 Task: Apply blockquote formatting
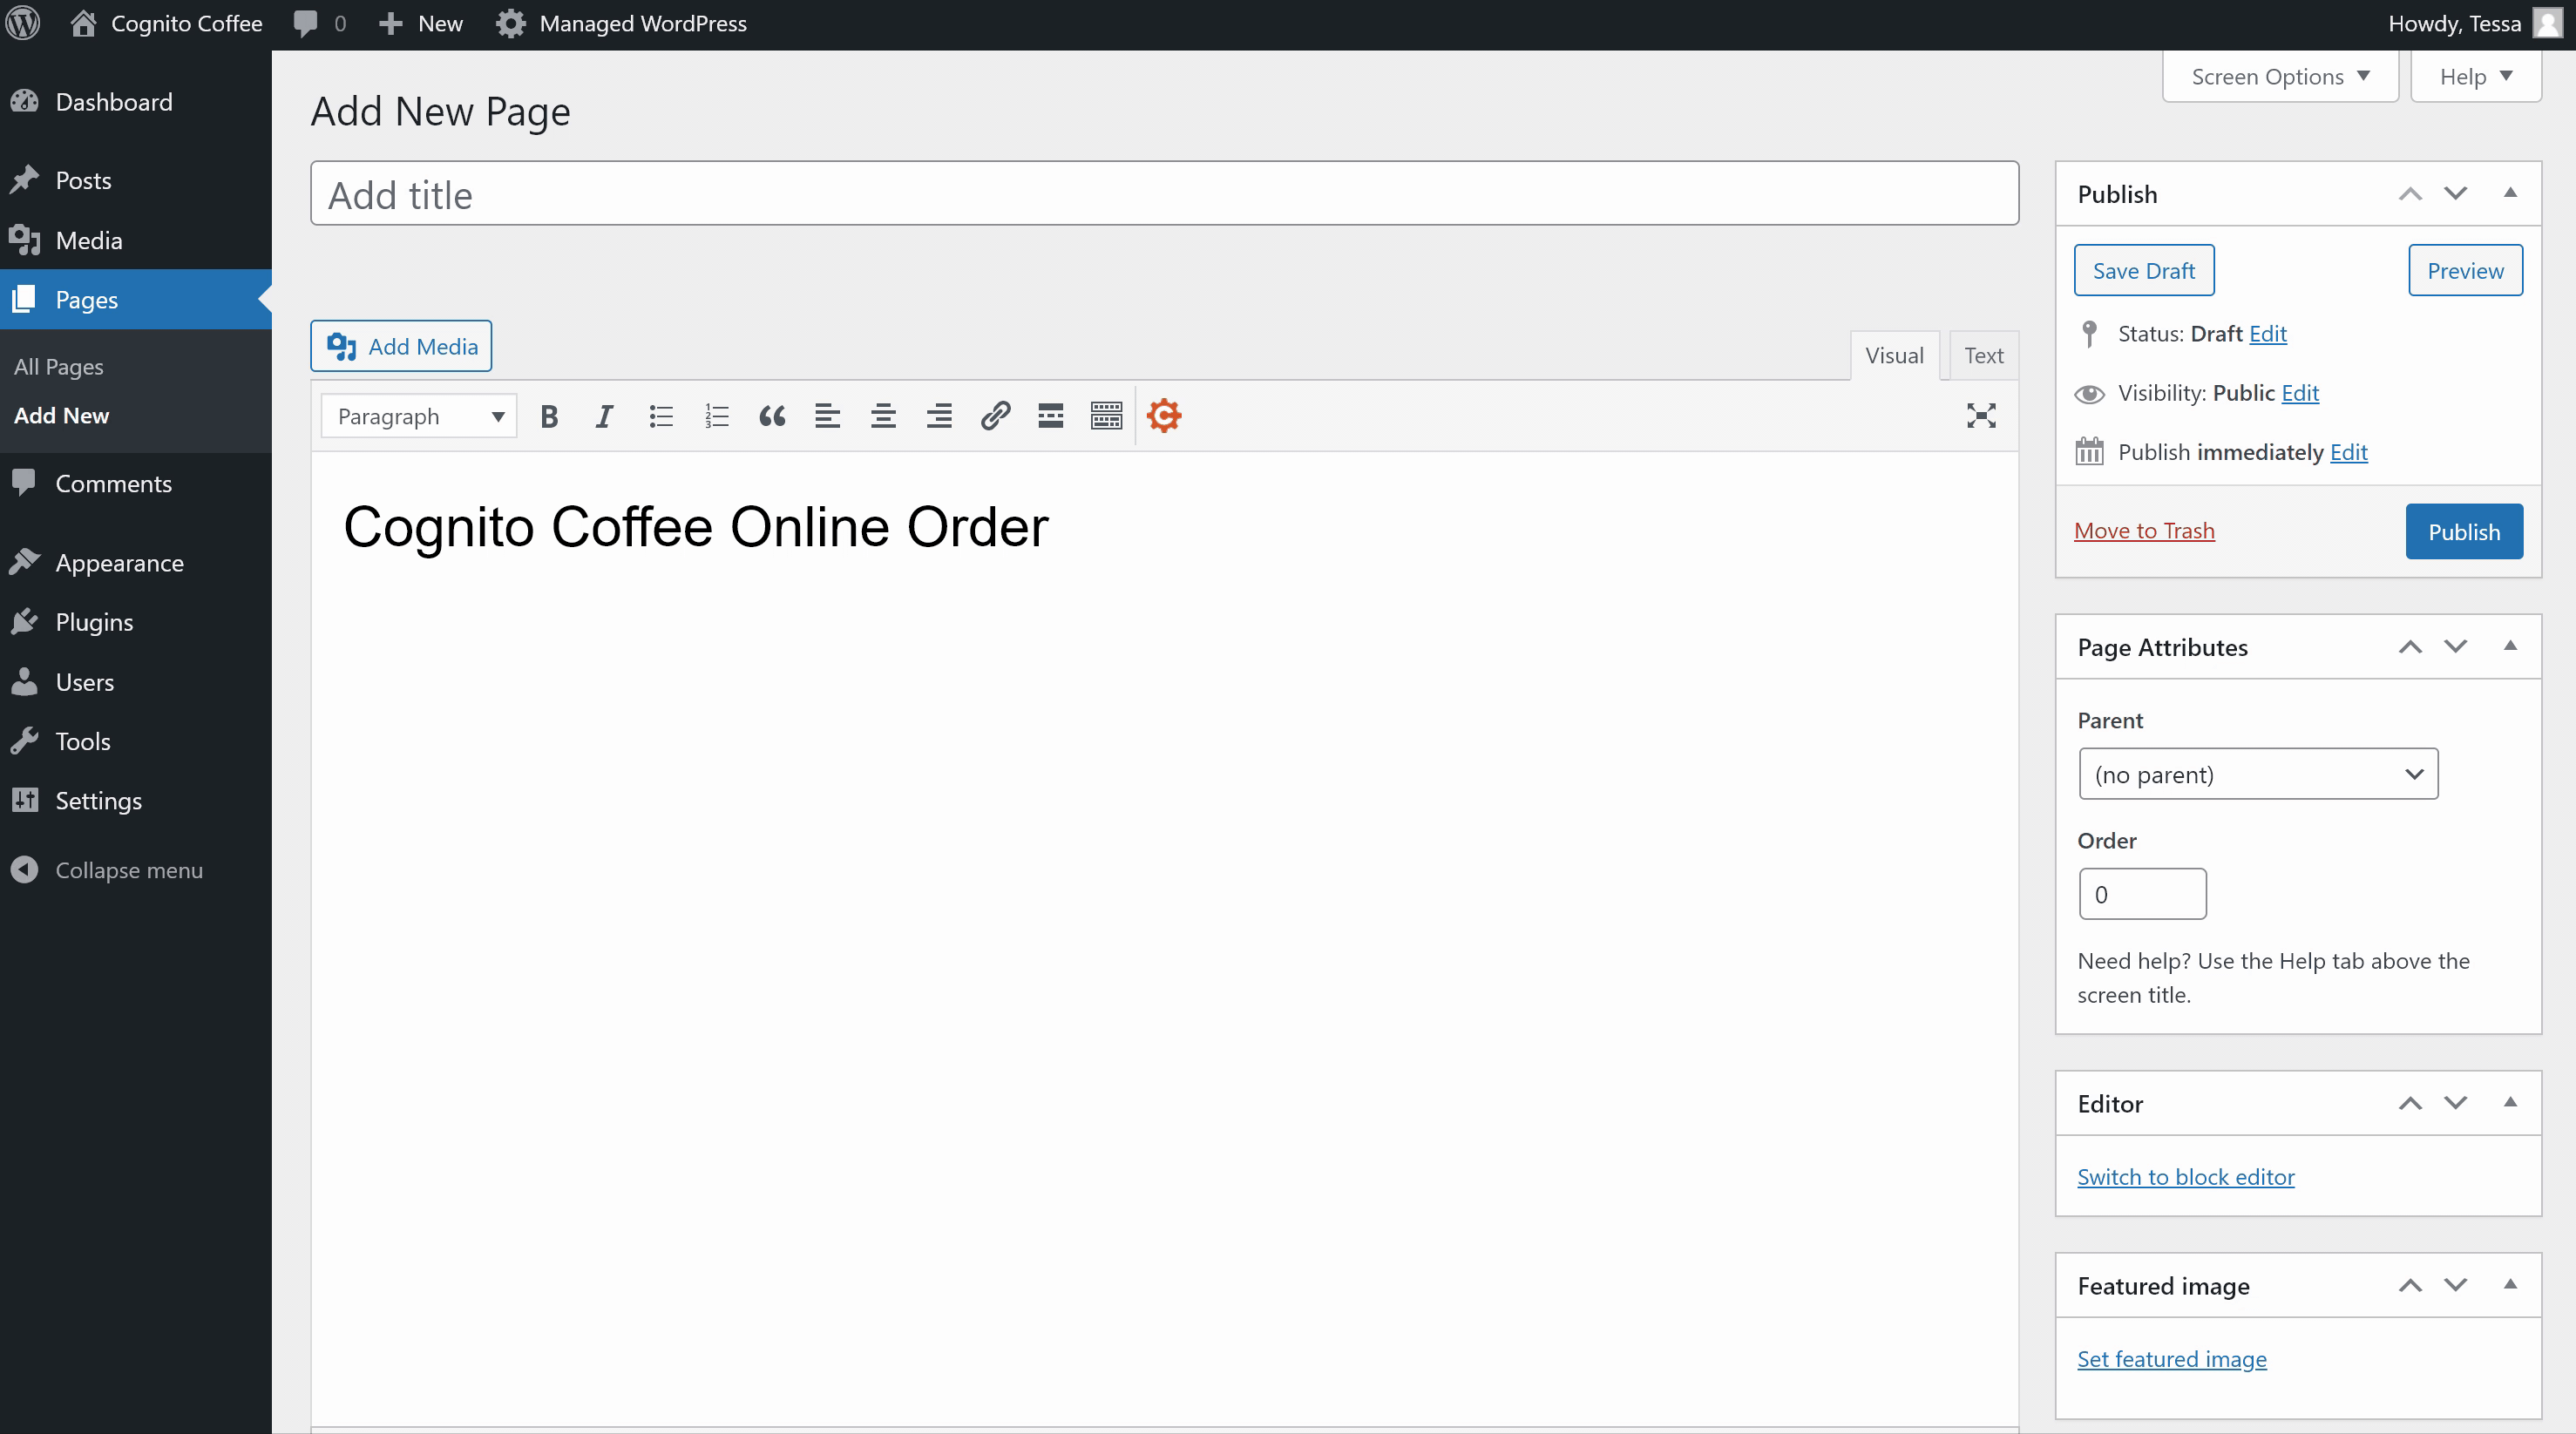(772, 416)
